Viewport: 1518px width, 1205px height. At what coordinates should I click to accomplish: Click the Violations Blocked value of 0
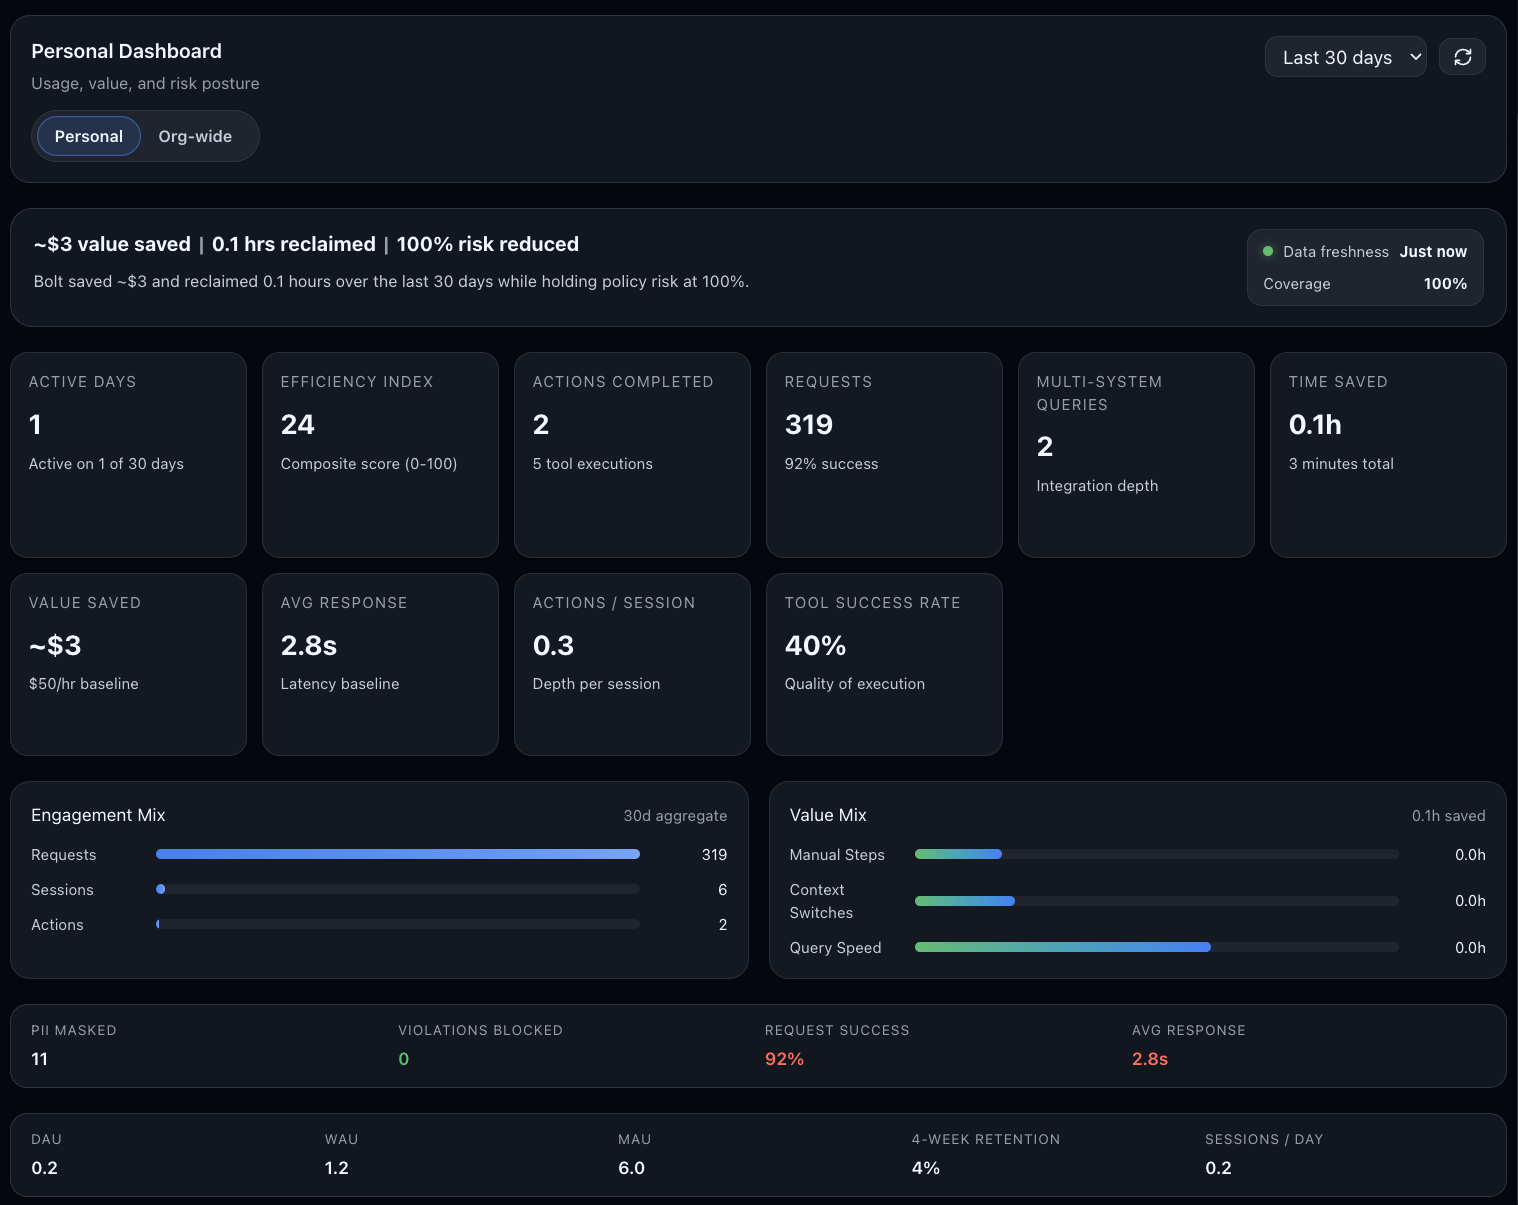(403, 1058)
